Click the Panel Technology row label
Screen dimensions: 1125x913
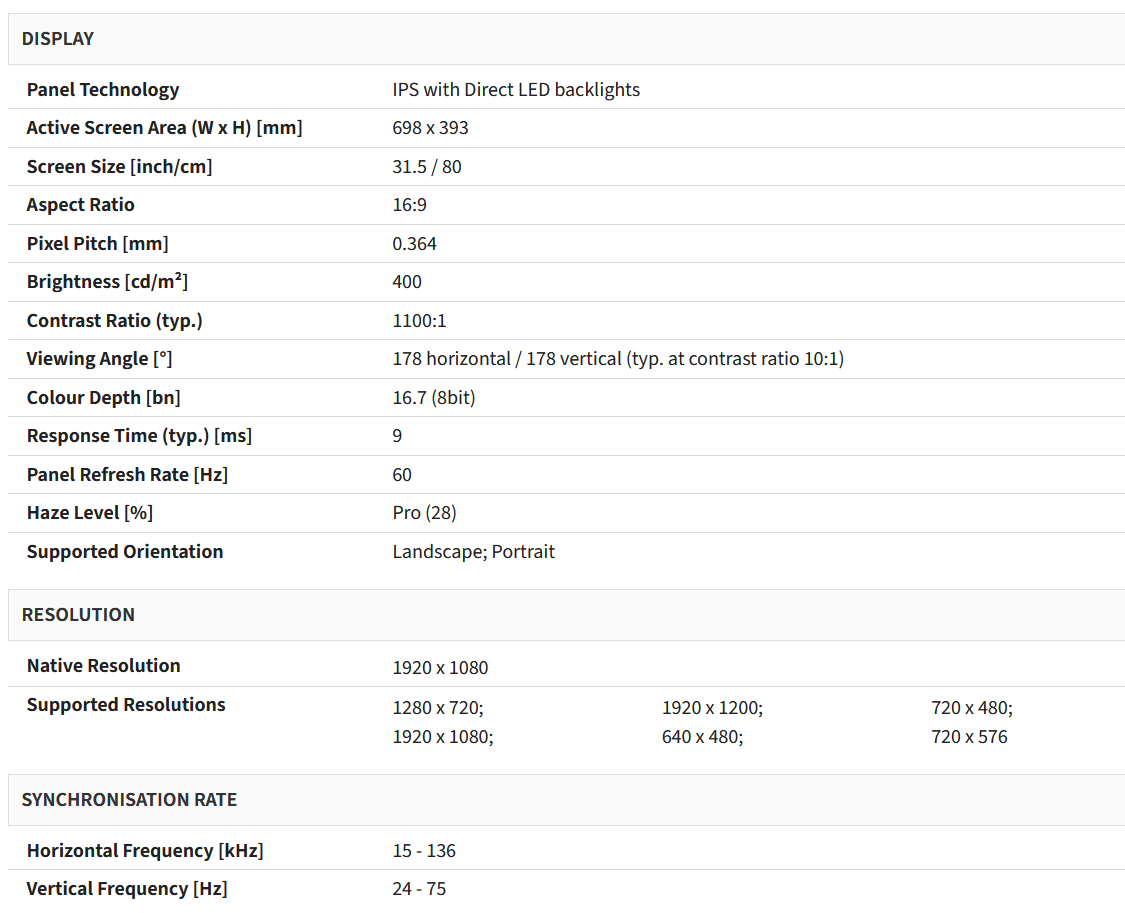[x=103, y=90]
